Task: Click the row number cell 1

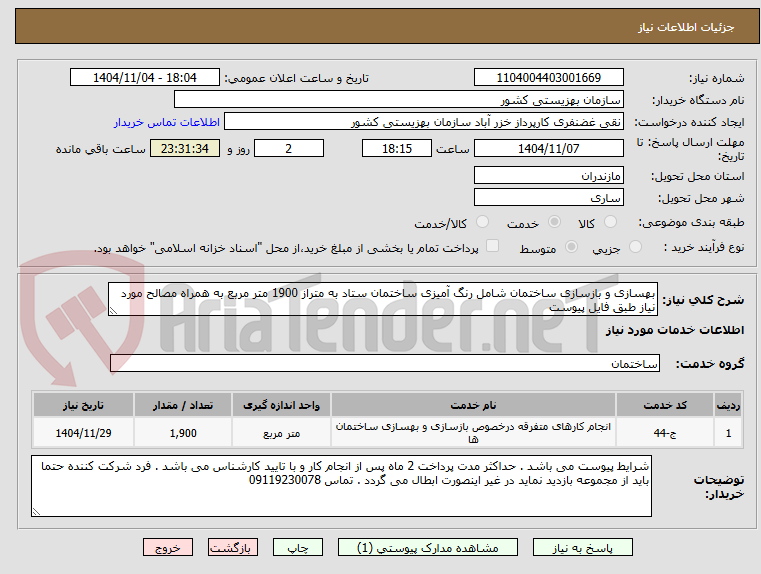Action: [728, 433]
